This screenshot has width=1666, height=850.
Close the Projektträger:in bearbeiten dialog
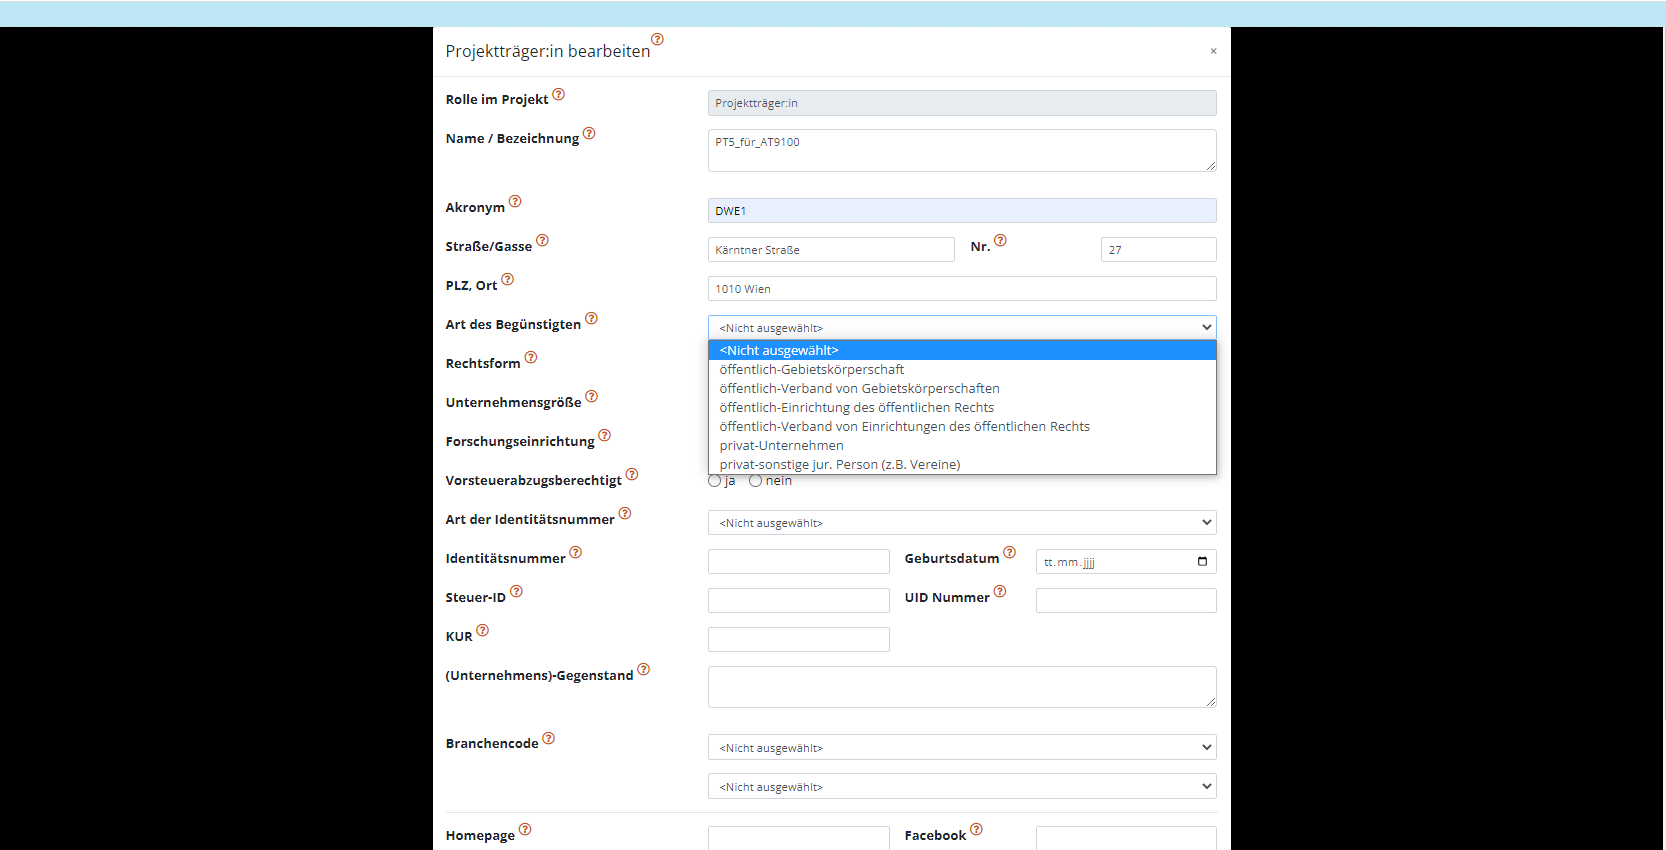1213,51
